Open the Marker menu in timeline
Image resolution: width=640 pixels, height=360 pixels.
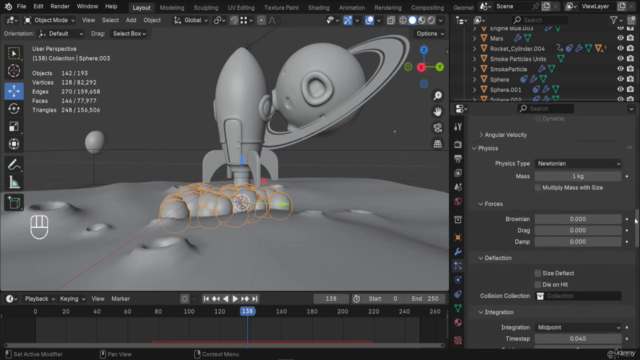(x=121, y=299)
